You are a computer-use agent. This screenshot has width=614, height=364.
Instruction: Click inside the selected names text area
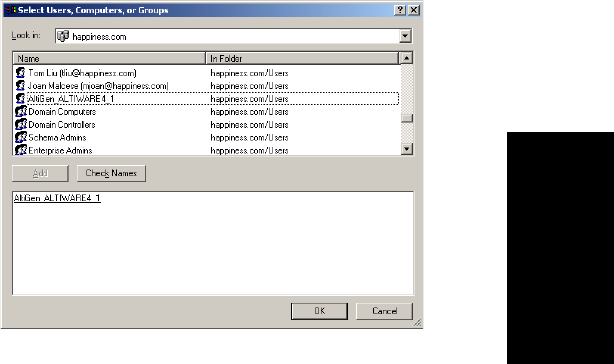213,243
